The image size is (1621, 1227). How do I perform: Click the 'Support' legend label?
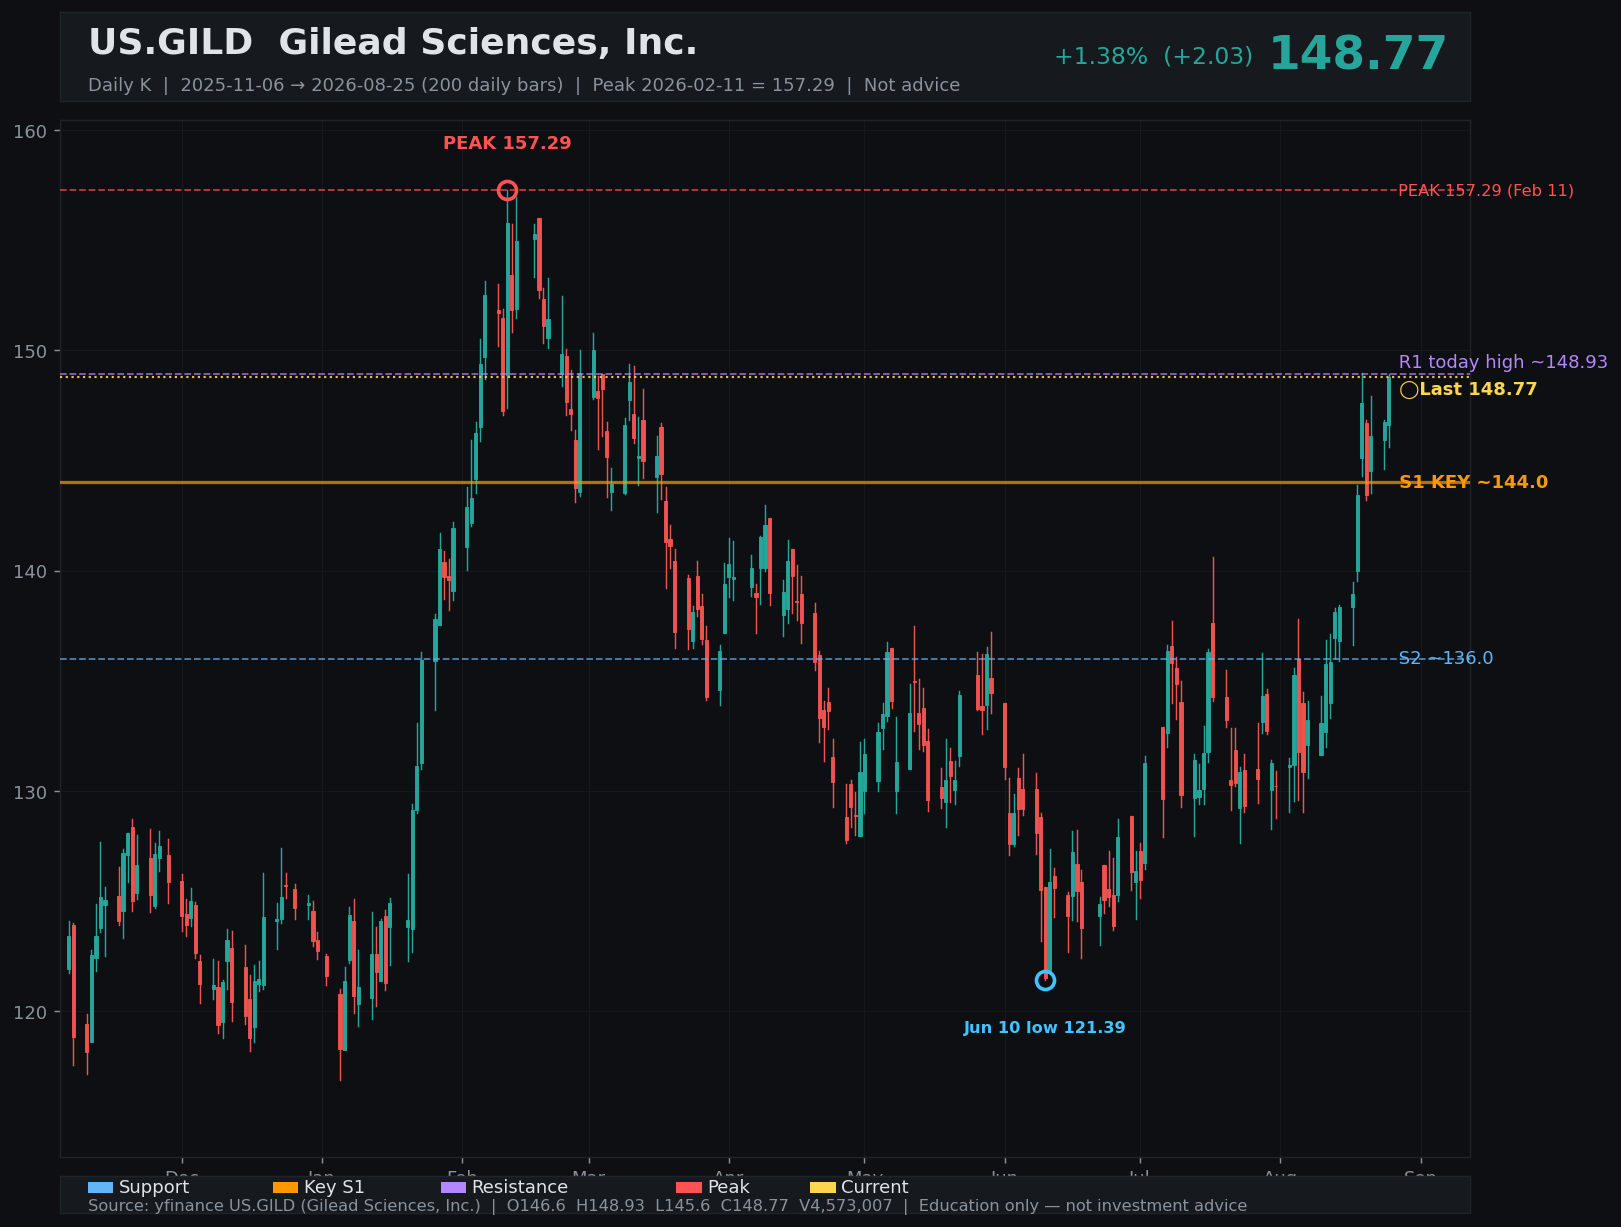[153, 1187]
